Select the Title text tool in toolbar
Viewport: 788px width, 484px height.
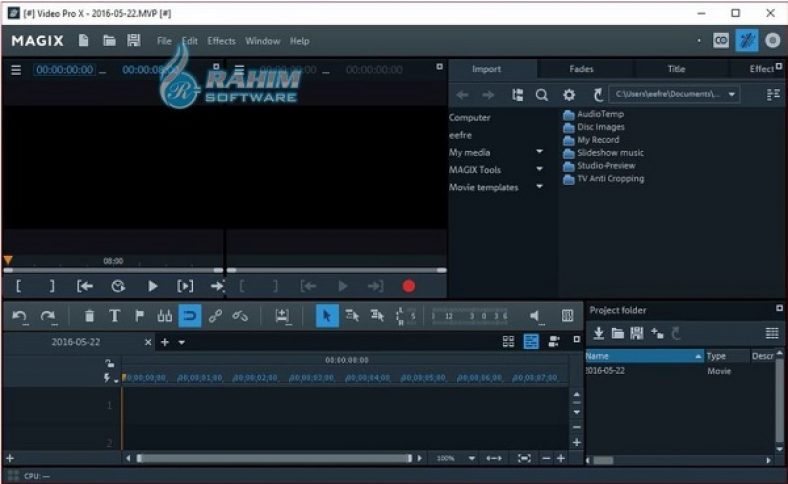click(x=114, y=316)
